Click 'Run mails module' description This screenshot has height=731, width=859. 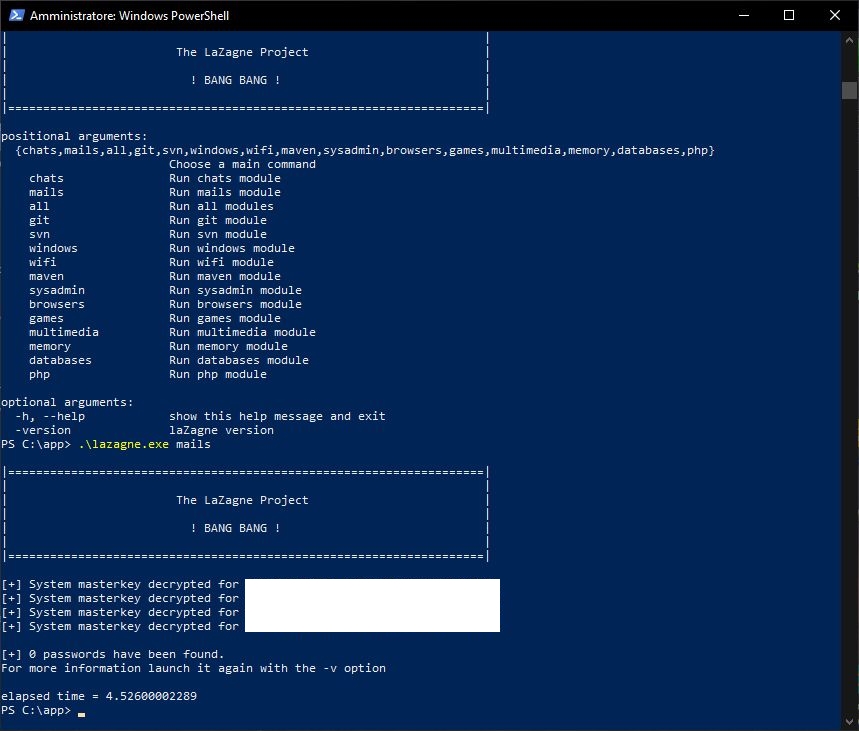pyautogui.click(x=225, y=192)
